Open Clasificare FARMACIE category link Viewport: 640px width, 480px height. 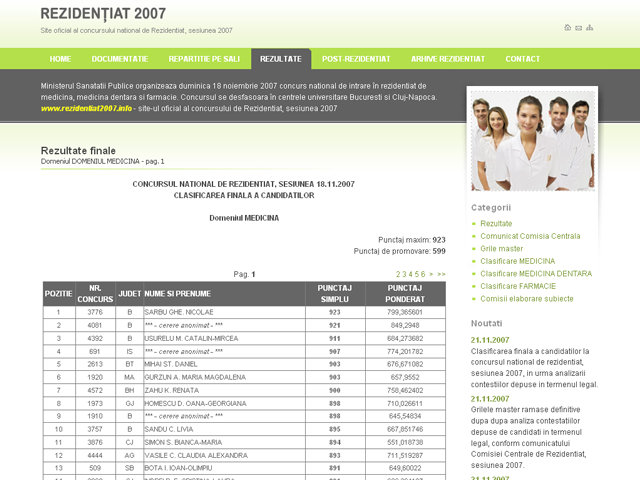[x=517, y=286]
